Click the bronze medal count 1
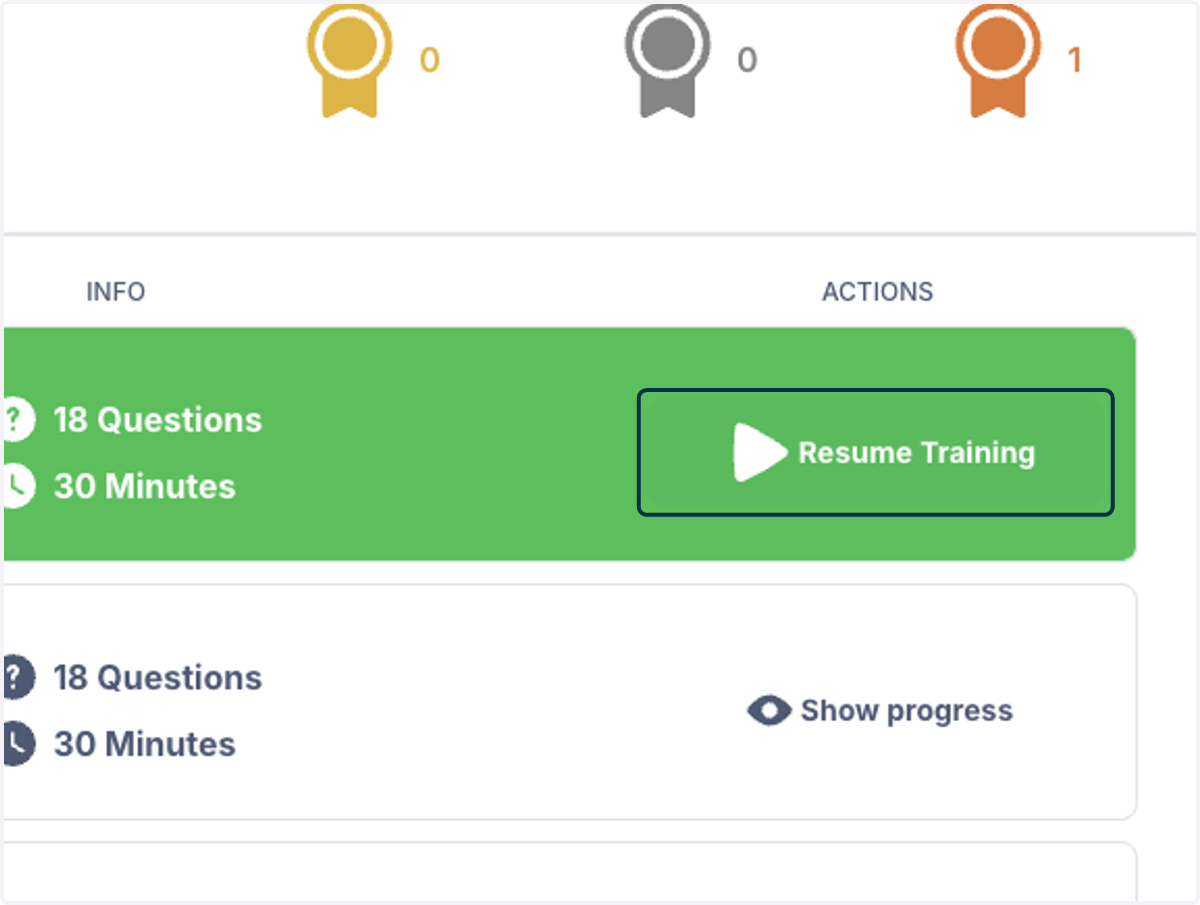The image size is (1200, 905). 1075,61
